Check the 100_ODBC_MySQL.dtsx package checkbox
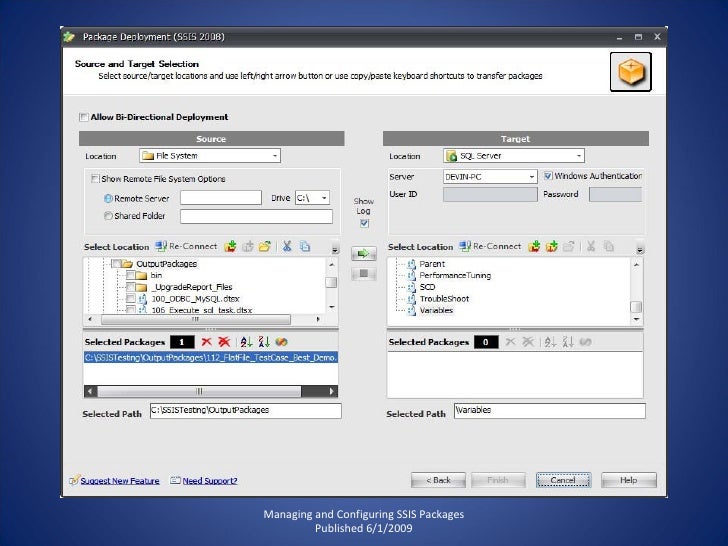Screen dimensions: 728x546 (x=130, y=299)
